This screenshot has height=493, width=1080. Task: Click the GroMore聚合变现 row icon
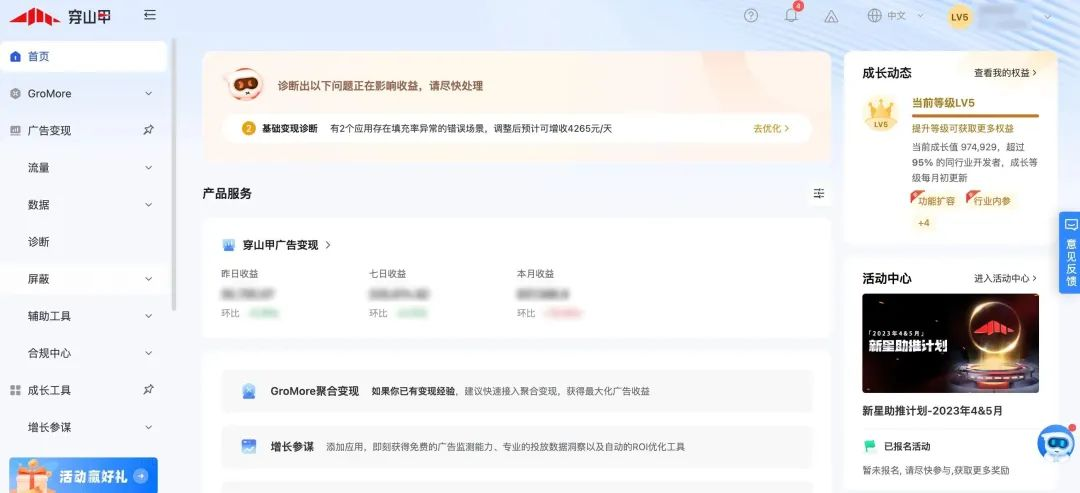tap(249, 391)
